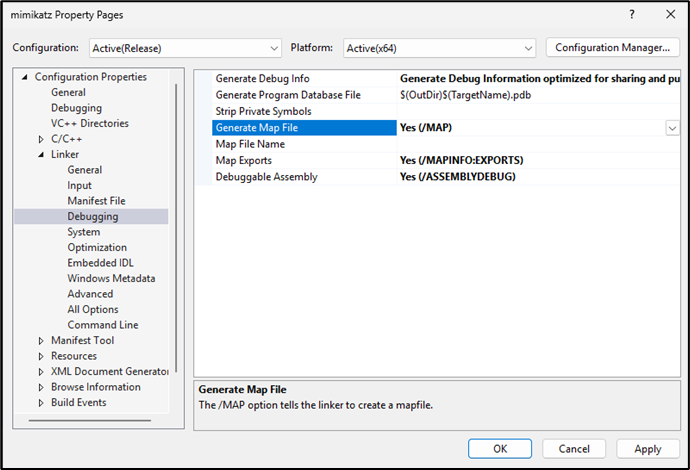Expand the Resources node arrow
Screen dimensions: 690x470
click(x=41, y=356)
